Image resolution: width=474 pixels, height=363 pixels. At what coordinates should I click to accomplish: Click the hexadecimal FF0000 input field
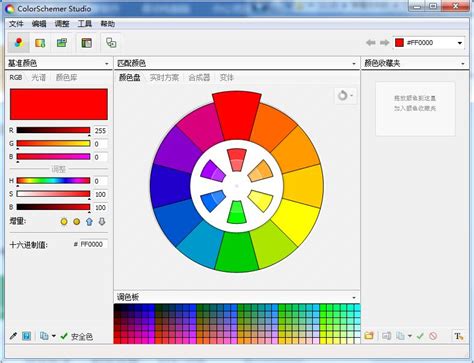(93, 244)
